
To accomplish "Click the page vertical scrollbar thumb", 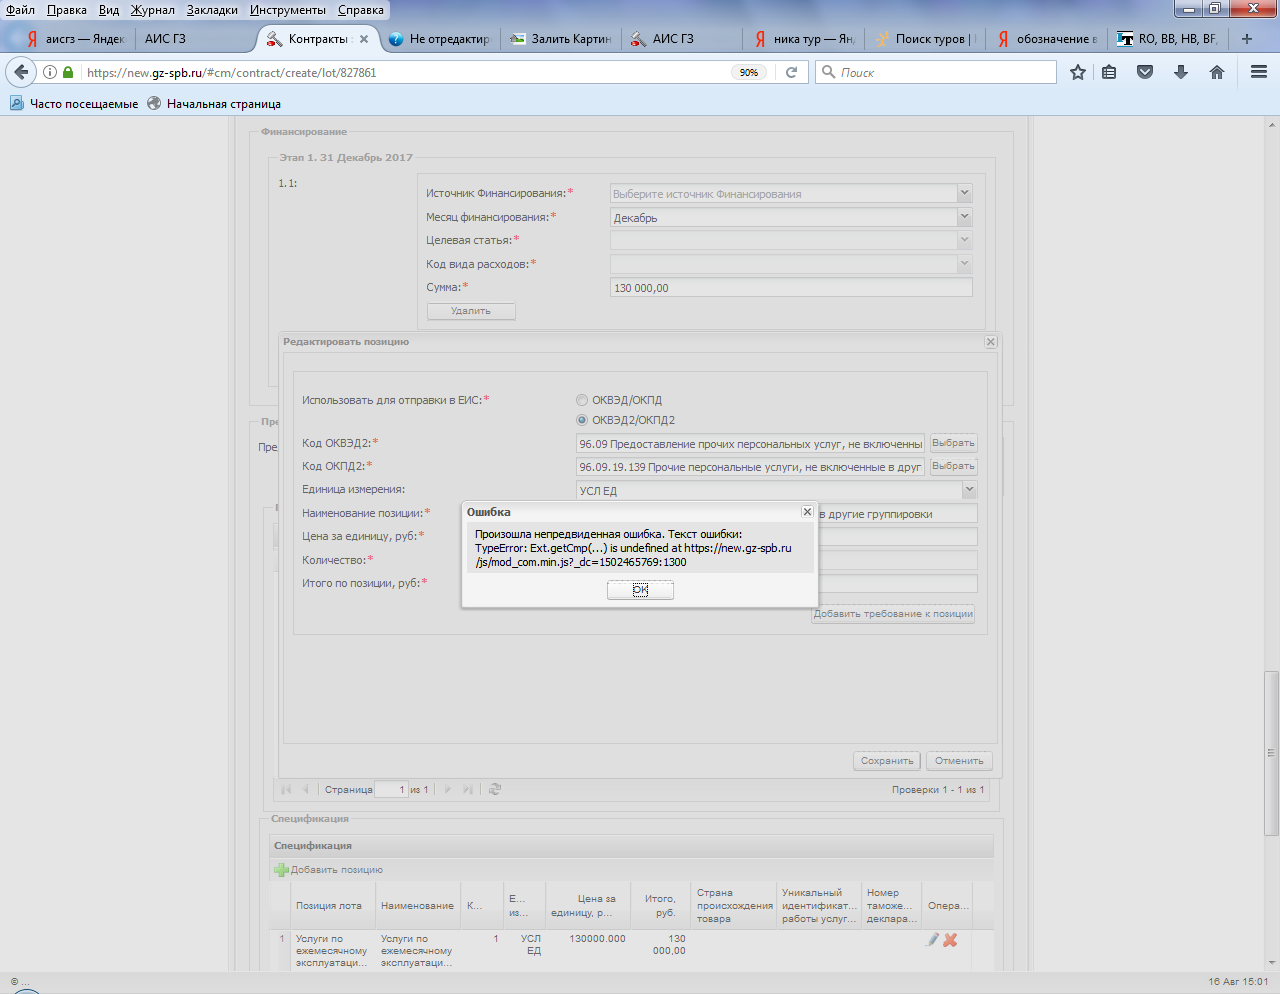I will click(x=1271, y=750).
